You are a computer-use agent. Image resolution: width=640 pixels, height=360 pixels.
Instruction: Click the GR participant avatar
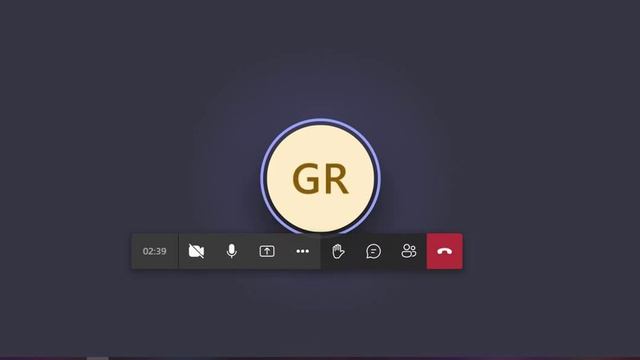[x=320, y=178]
